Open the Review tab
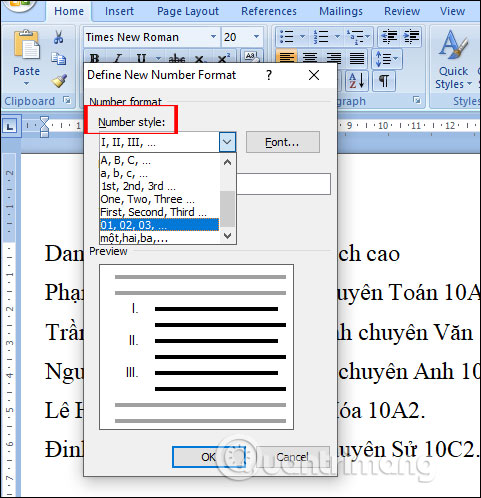 pos(402,11)
